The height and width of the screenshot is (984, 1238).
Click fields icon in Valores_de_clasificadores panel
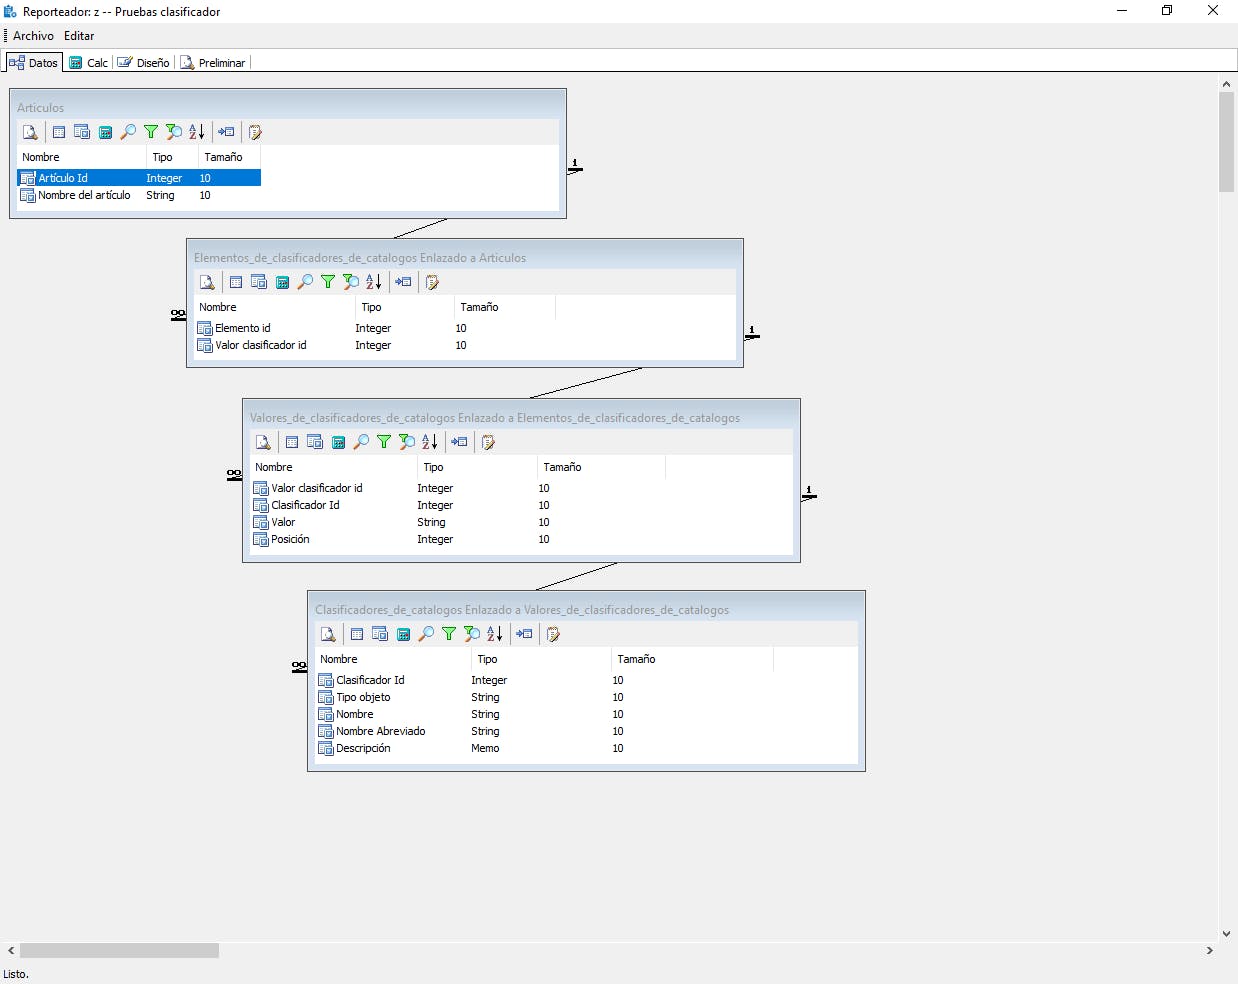(315, 442)
